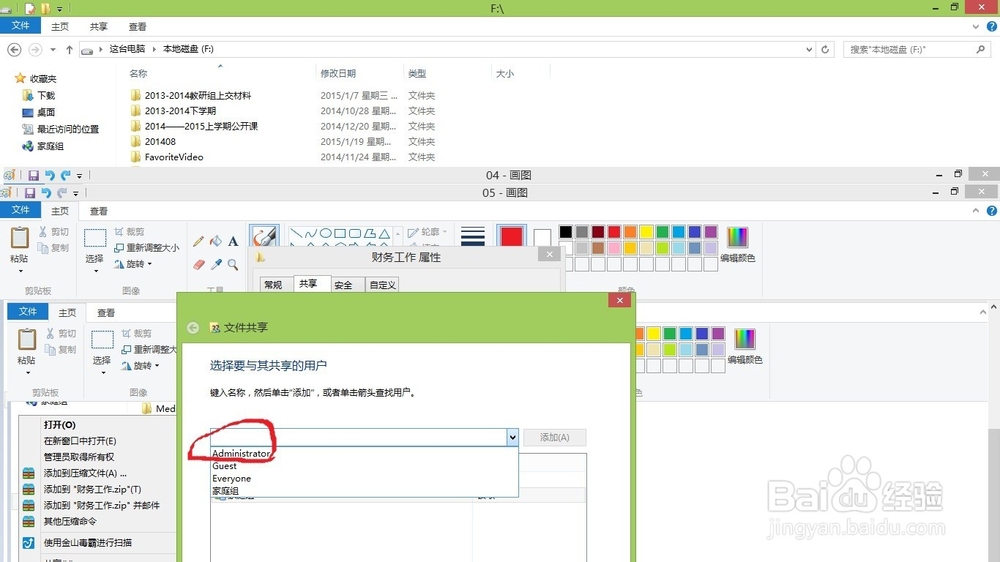Select the Eraser tool in 05 - 画图
1000x562 pixels.
(198, 264)
